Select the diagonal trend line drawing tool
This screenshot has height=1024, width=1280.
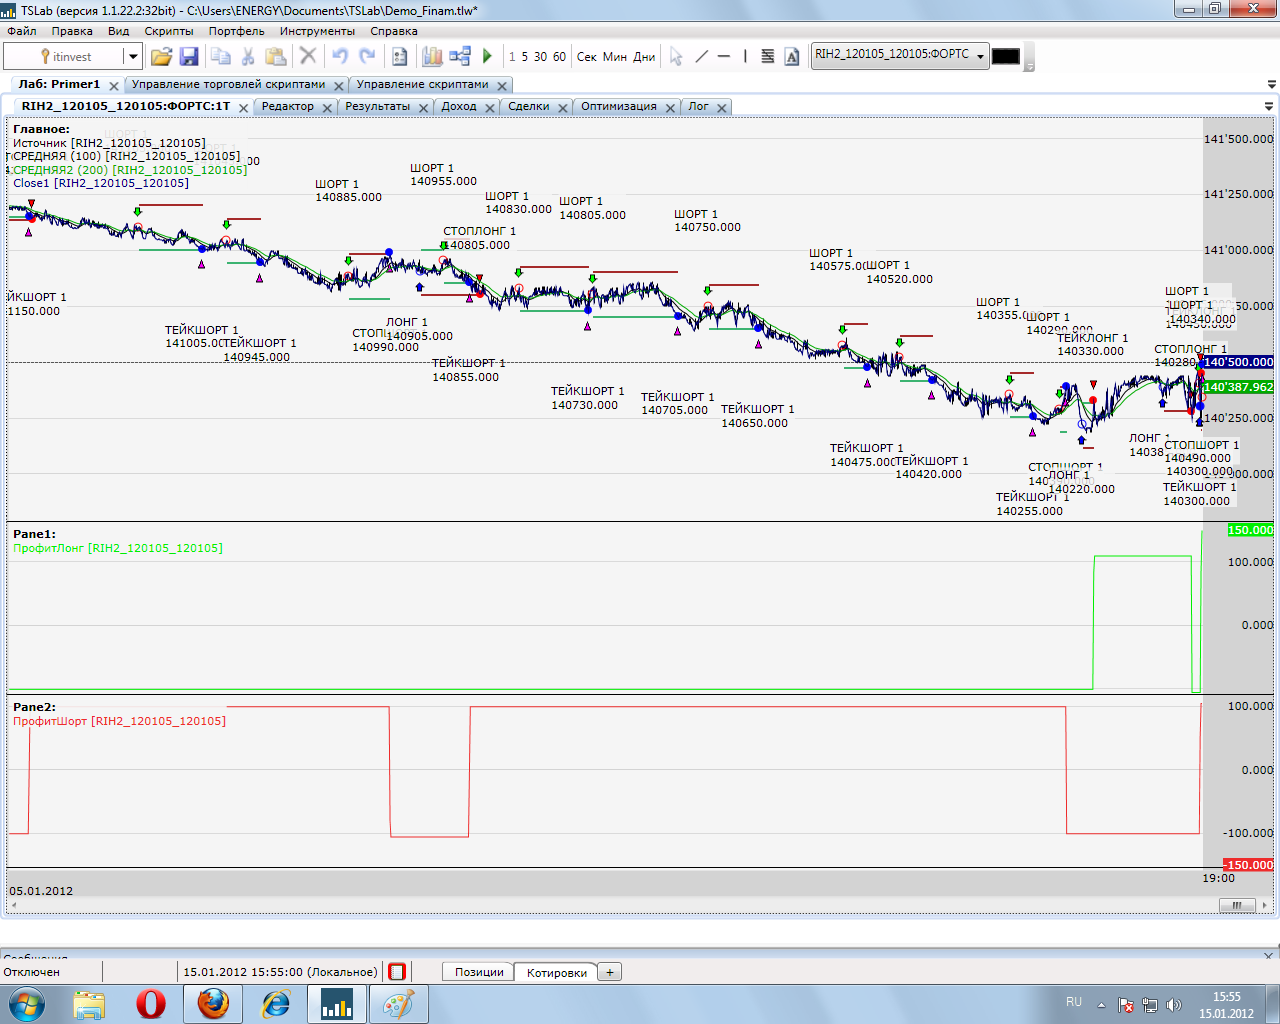701,56
